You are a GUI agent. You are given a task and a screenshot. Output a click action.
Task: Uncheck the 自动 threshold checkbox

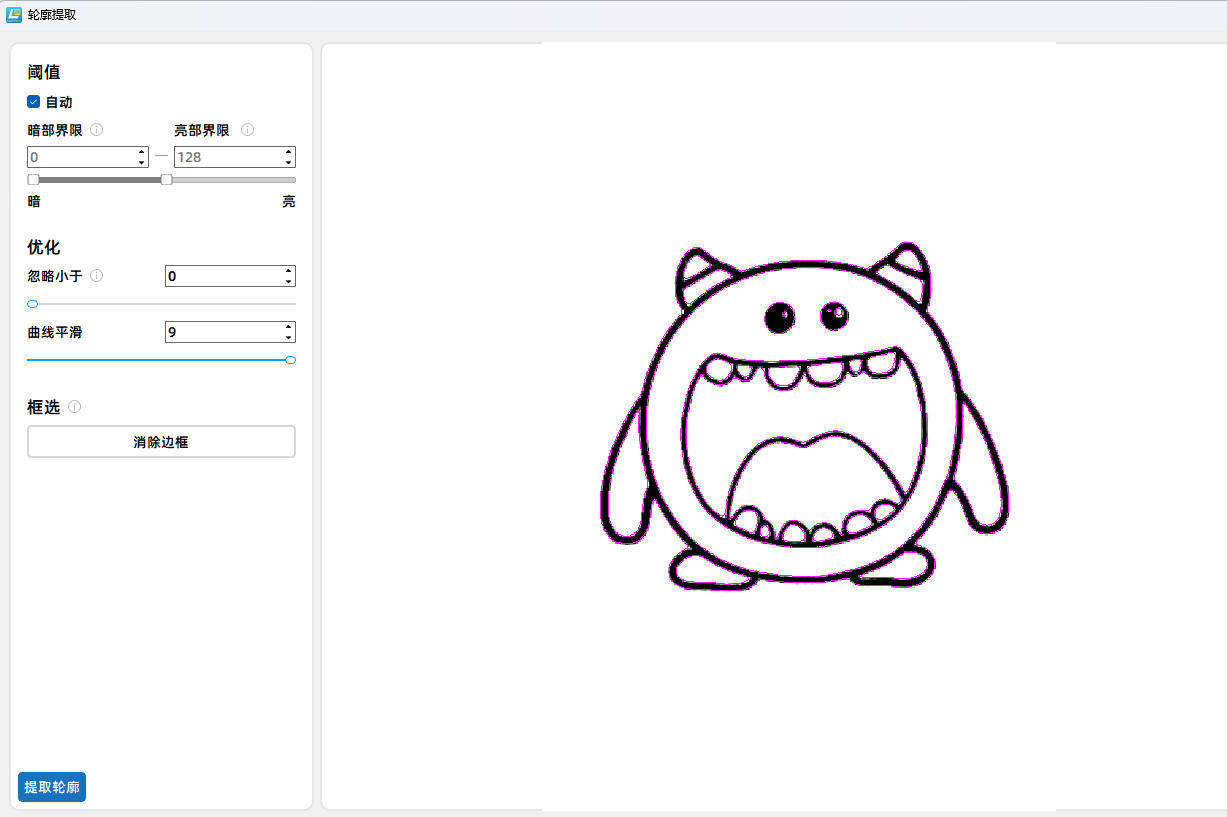[x=34, y=102]
